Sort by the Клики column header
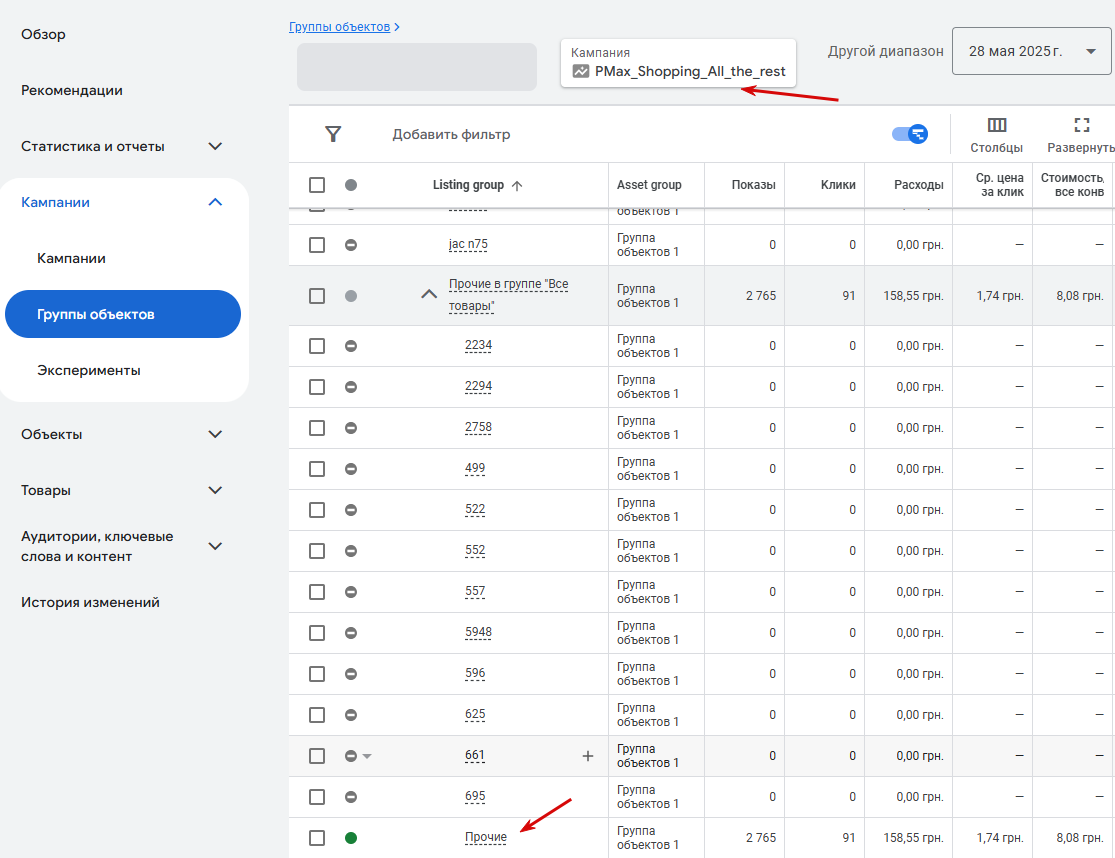 click(838, 185)
